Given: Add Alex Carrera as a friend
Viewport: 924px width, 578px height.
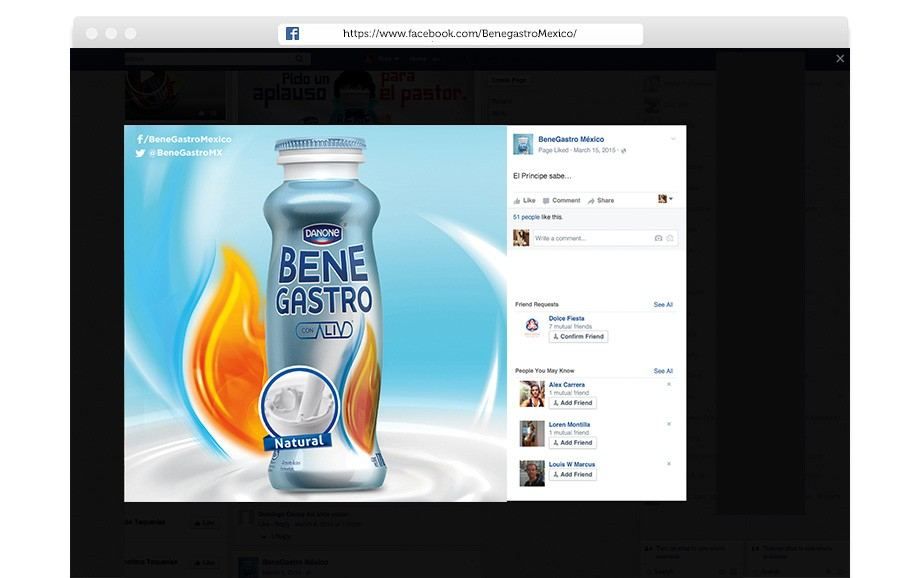Looking at the screenshot, I should click(x=573, y=403).
